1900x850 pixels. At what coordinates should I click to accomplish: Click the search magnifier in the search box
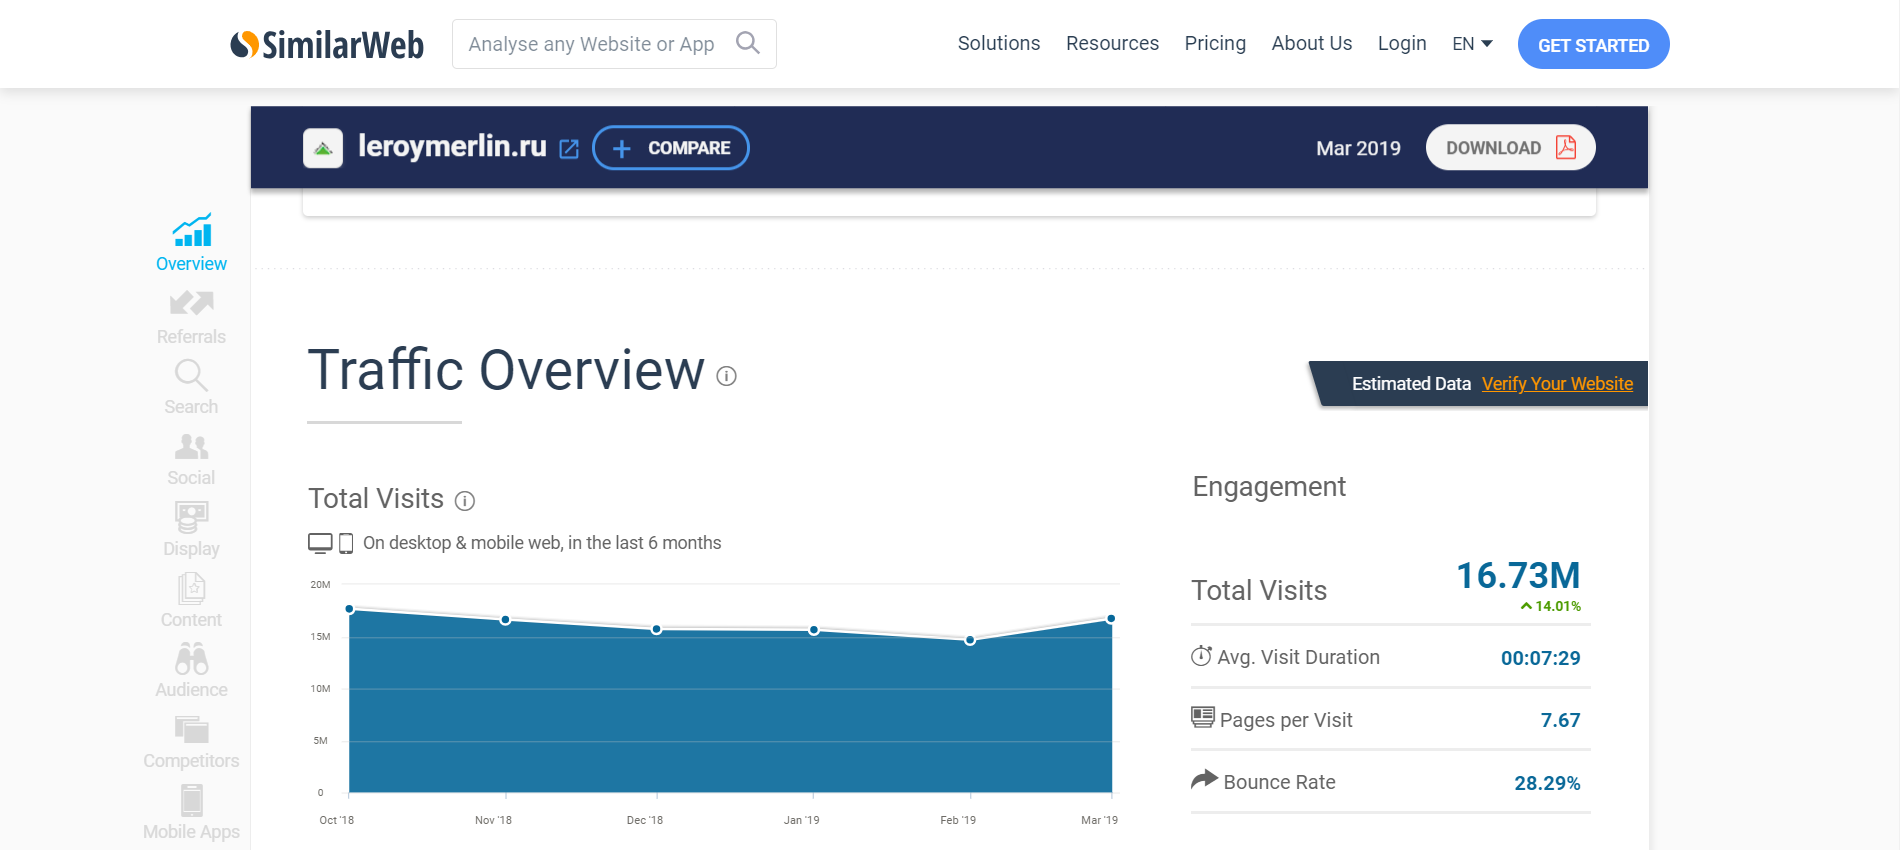(747, 43)
